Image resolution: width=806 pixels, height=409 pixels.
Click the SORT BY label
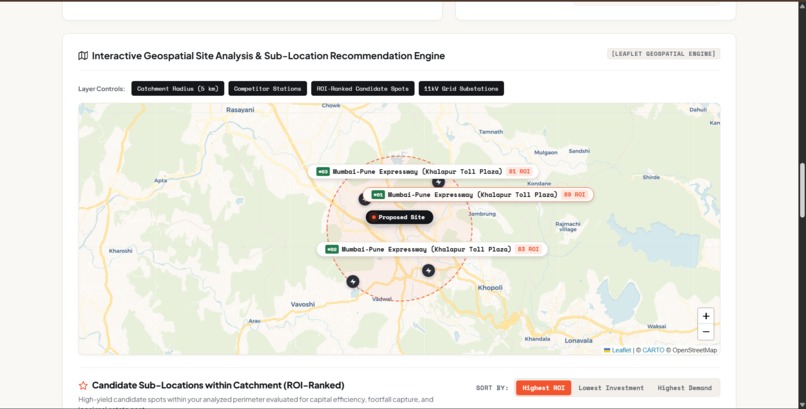pyautogui.click(x=492, y=388)
